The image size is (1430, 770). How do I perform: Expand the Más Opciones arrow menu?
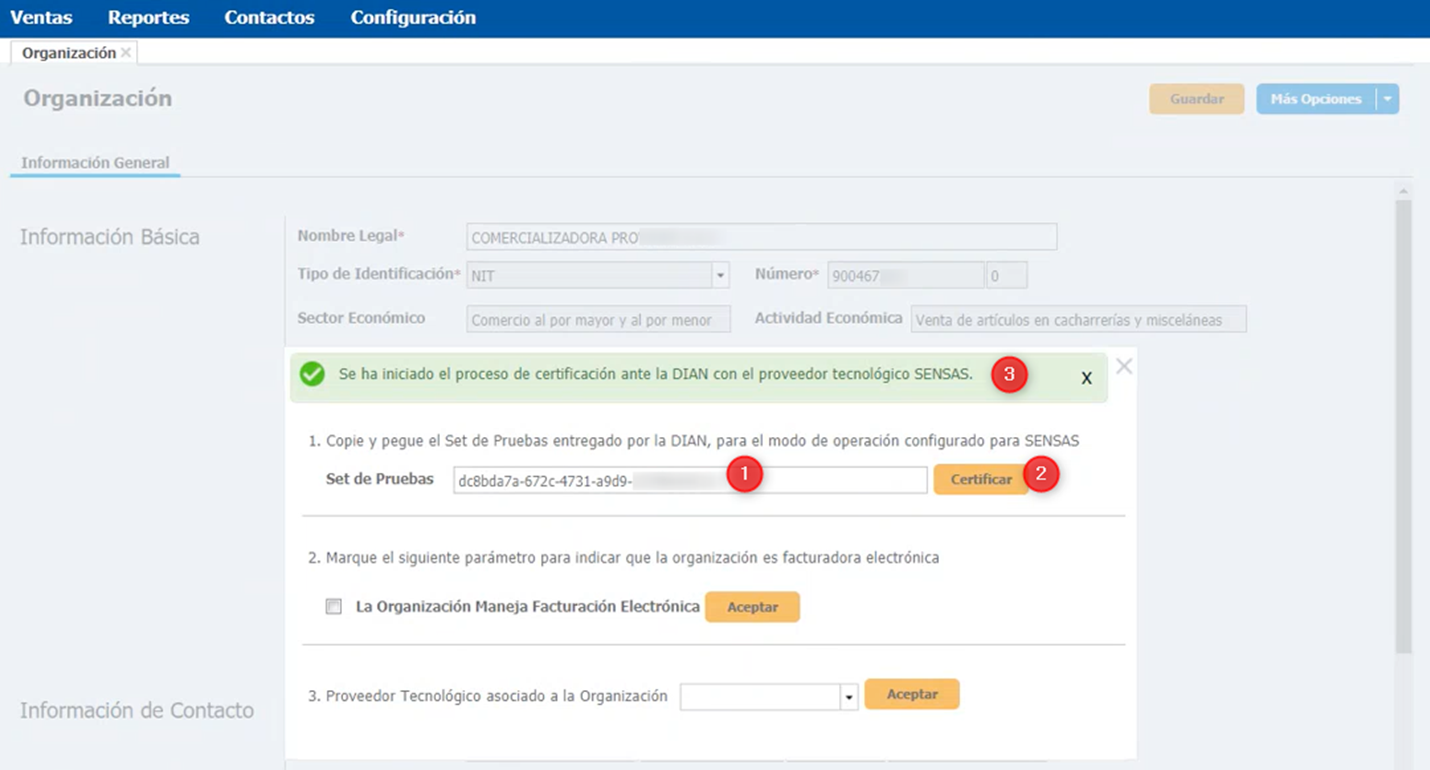pyautogui.click(x=1387, y=99)
